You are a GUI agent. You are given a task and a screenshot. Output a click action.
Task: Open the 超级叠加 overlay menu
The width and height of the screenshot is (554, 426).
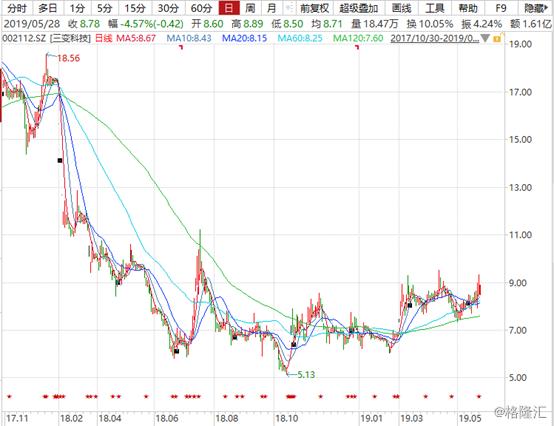click(x=358, y=8)
